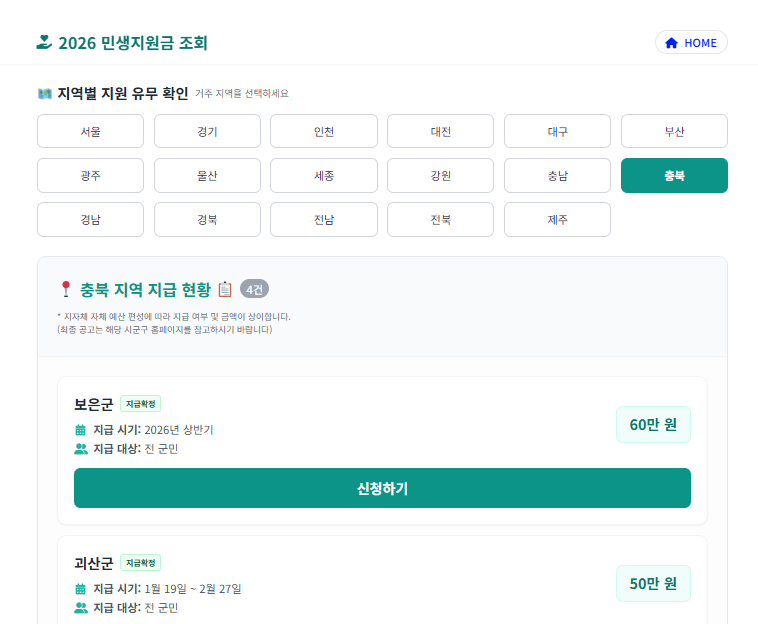The image size is (758, 624).
Task: Choose the 제주 region
Action: point(557,219)
